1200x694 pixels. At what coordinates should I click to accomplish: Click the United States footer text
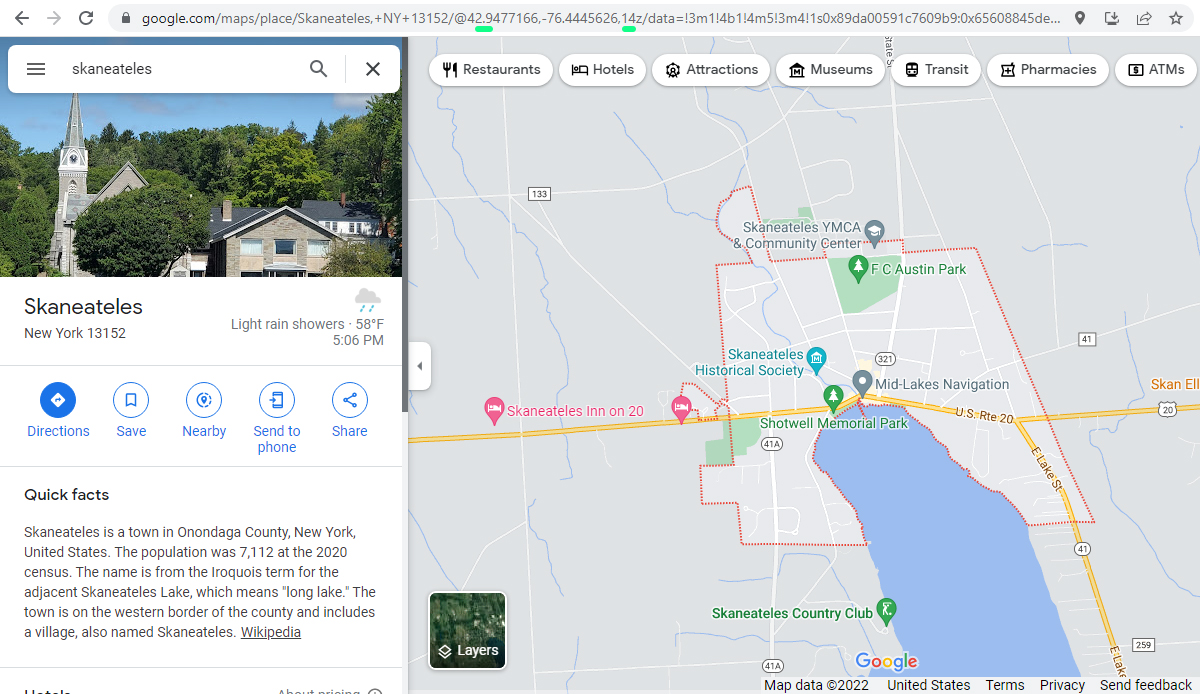coord(928,685)
